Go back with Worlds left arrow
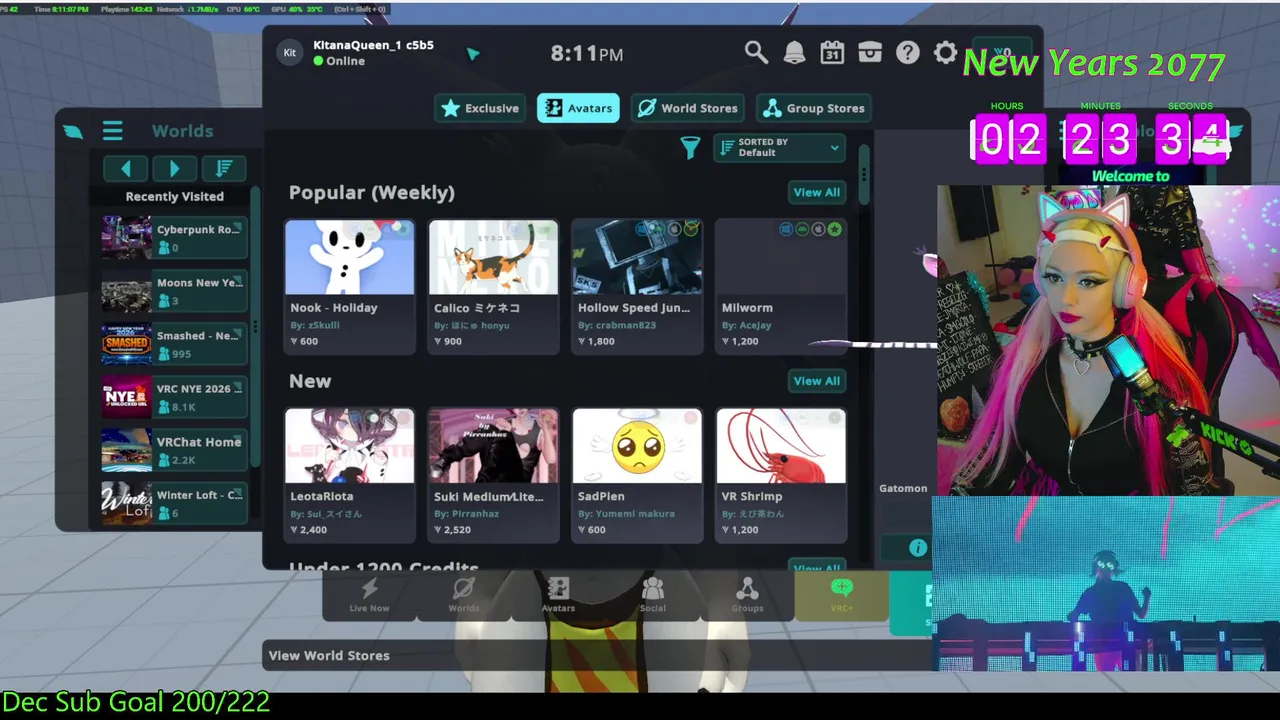The image size is (1280, 720). [x=126, y=168]
